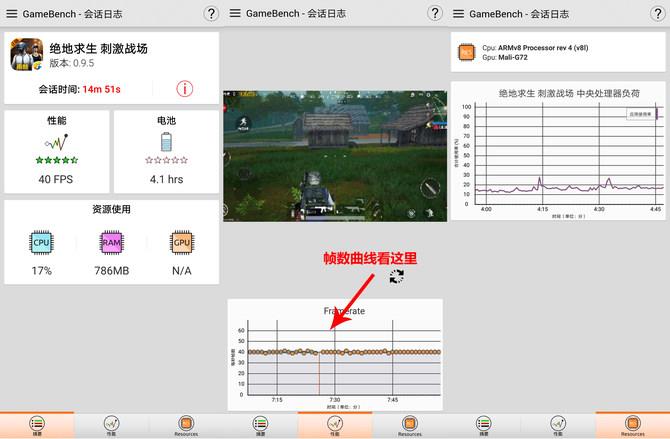The width and height of the screenshot is (670, 439).
Task: Open hamburger menu in left summary screen
Action: 12,14
